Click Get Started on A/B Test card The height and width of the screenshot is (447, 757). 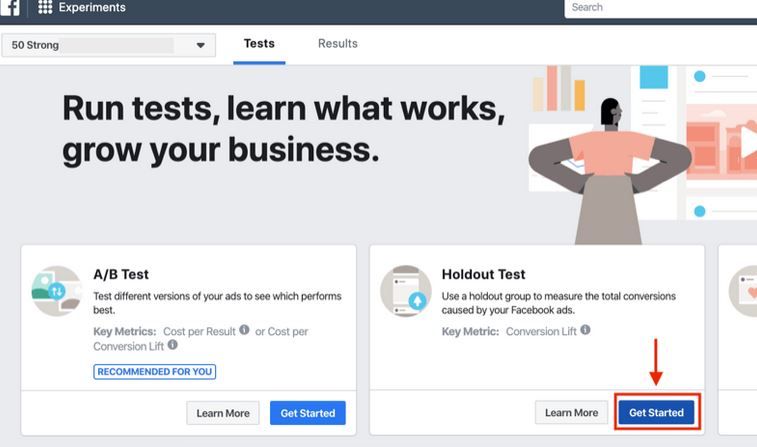(308, 413)
